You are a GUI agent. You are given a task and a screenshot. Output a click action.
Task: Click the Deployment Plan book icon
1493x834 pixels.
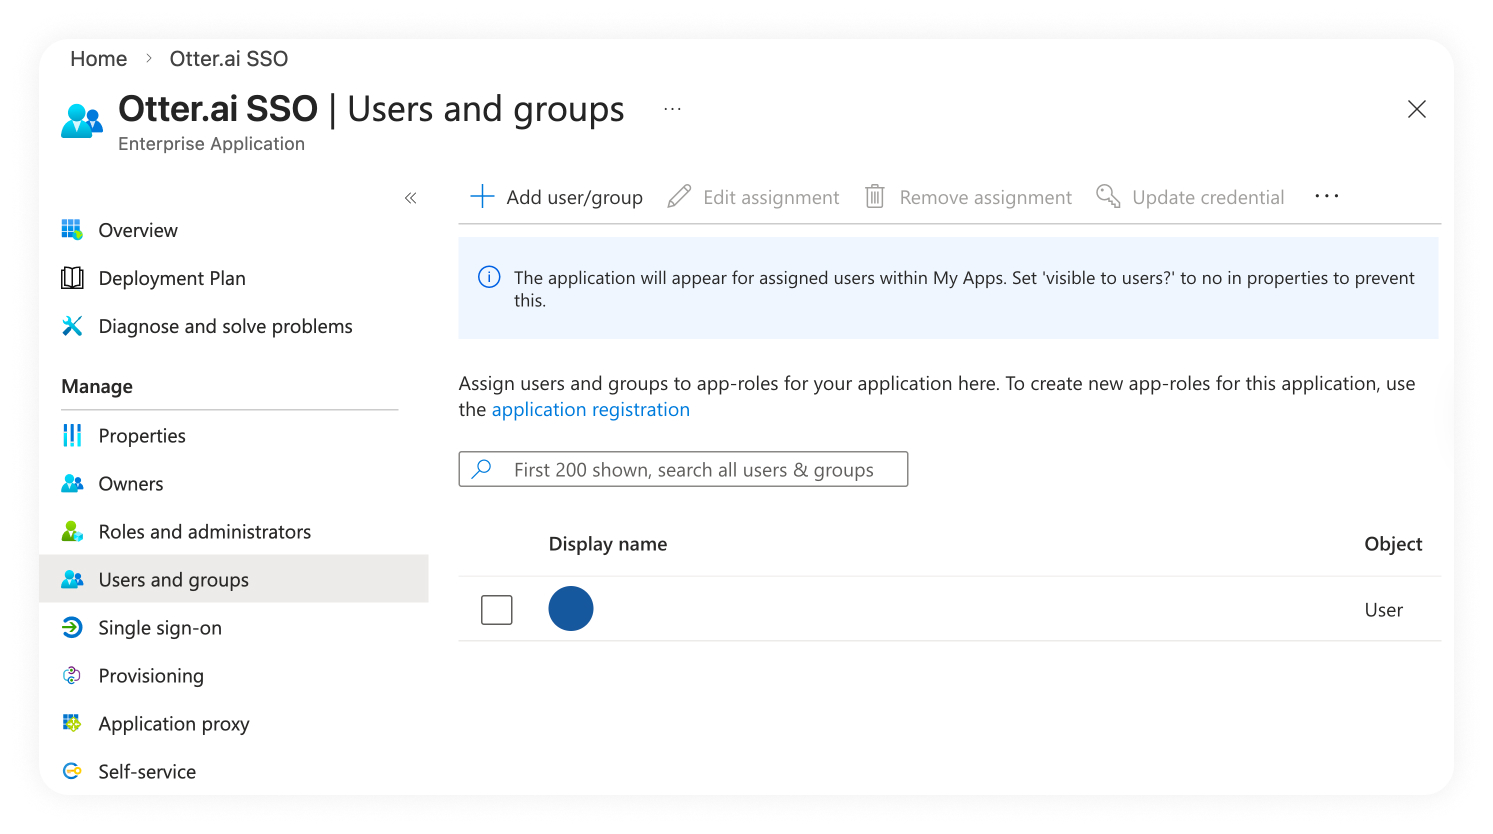click(72, 278)
